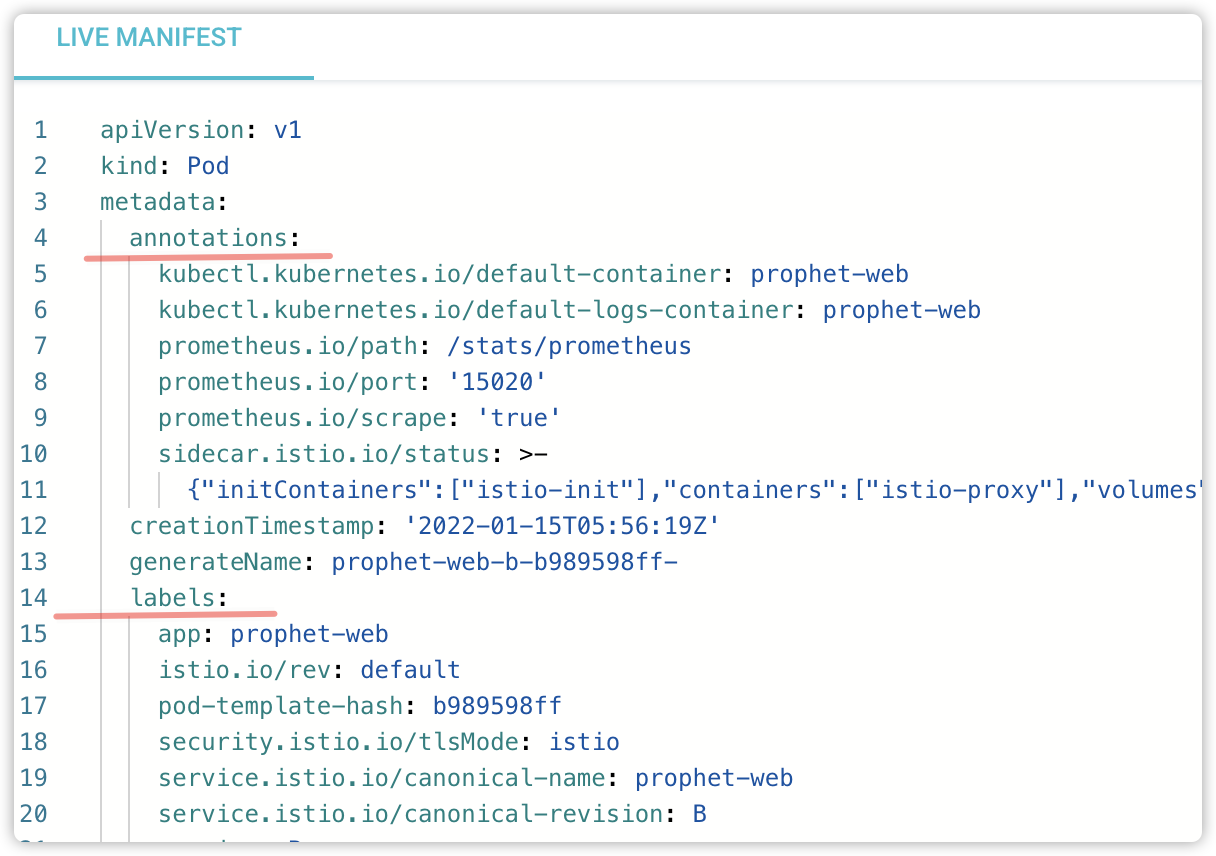1216x856 pixels.
Task: Click line number 14 in gutter
Action: pos(34,598)
